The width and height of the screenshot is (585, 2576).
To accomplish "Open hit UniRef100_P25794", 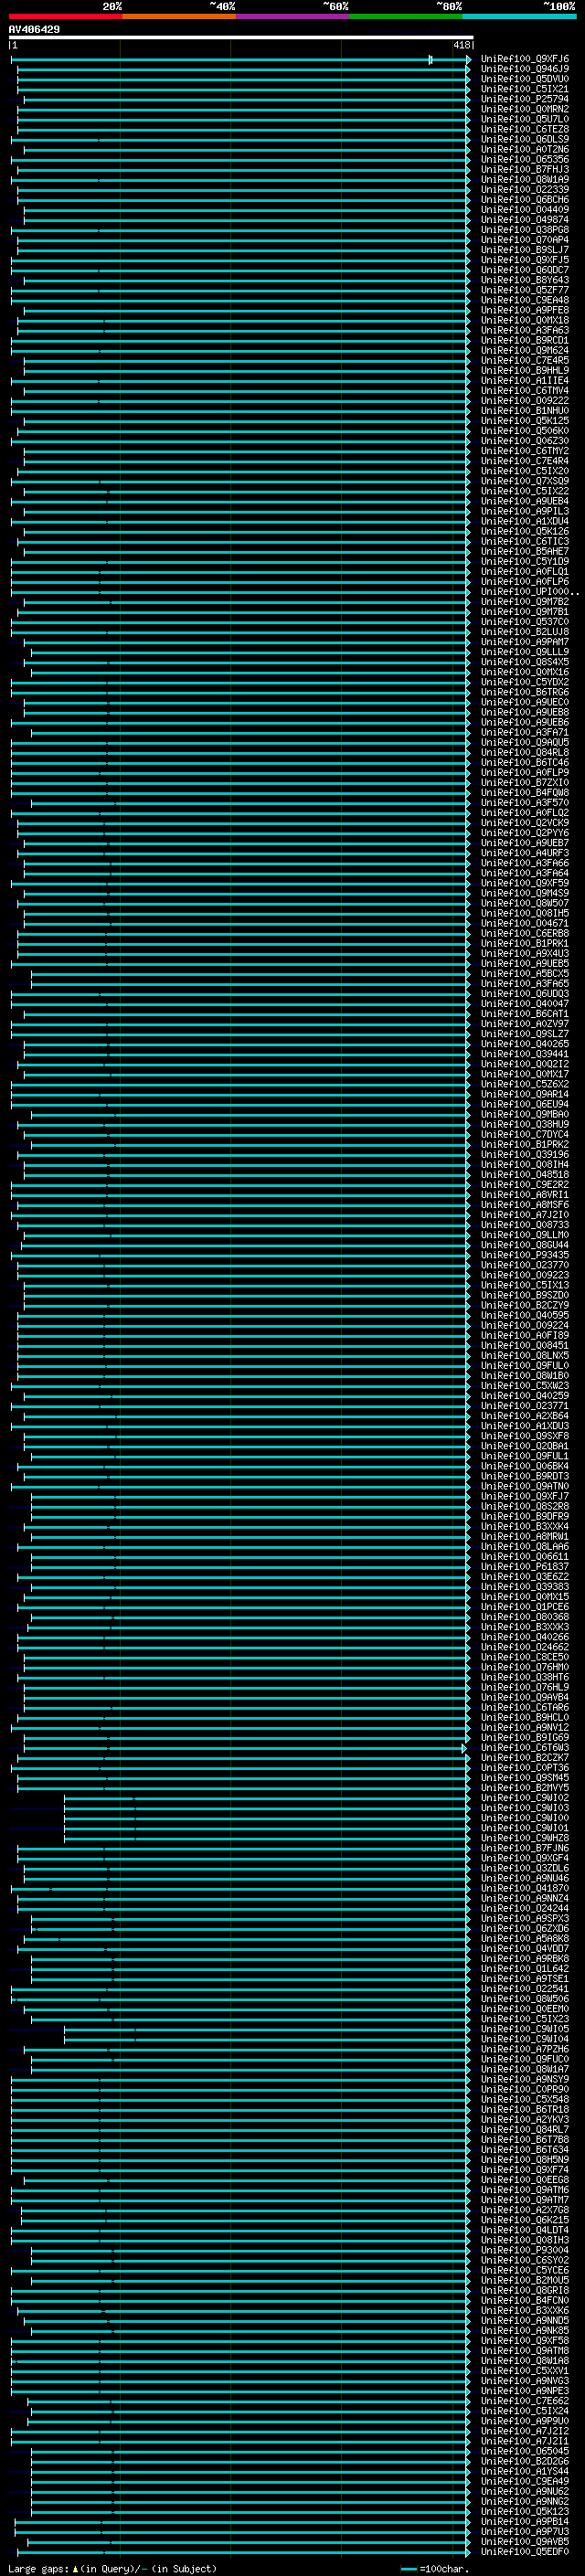I will 525,99.
